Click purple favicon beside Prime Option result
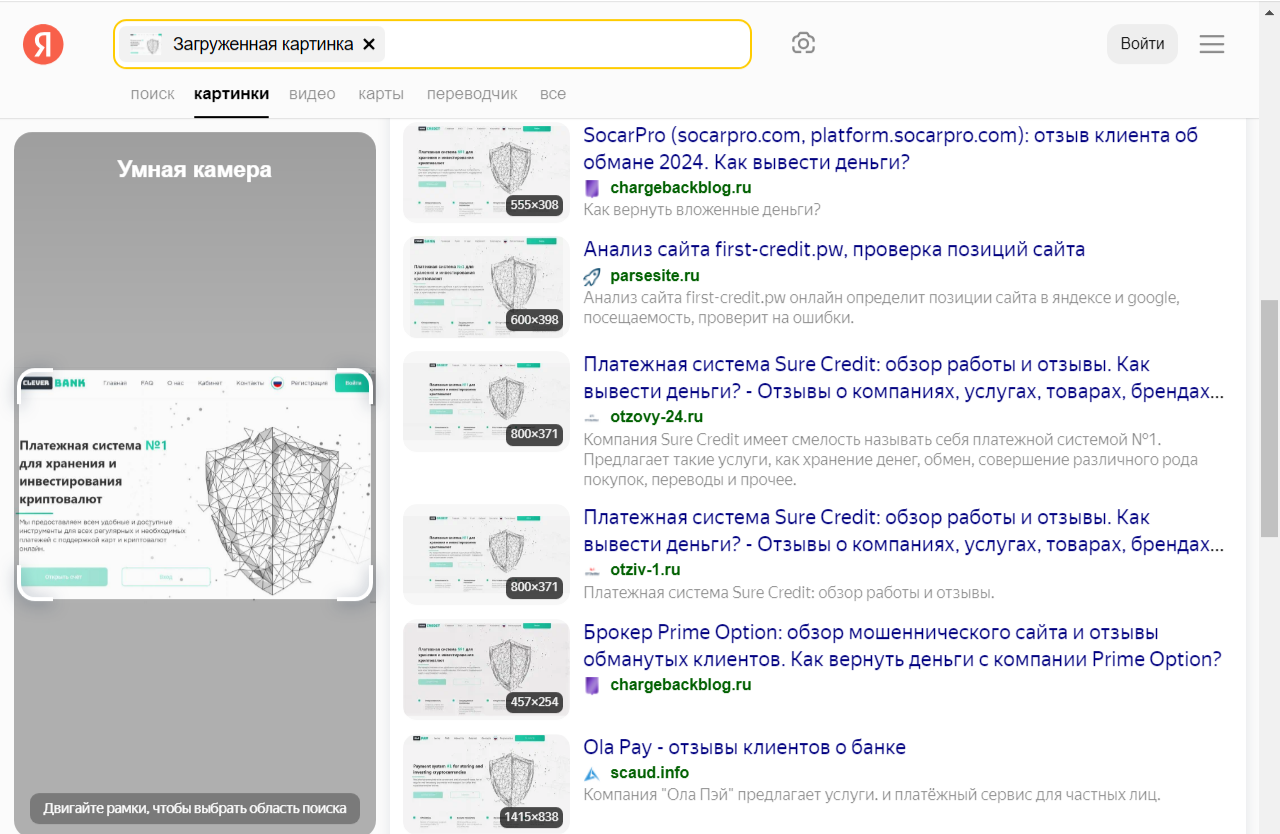The width and height of the screenshot is (1280, 834). coord(592,685)
